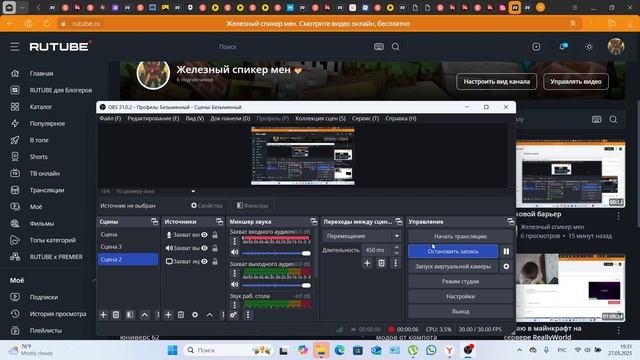Delete selected scene with trash icon

pos(116,315)
